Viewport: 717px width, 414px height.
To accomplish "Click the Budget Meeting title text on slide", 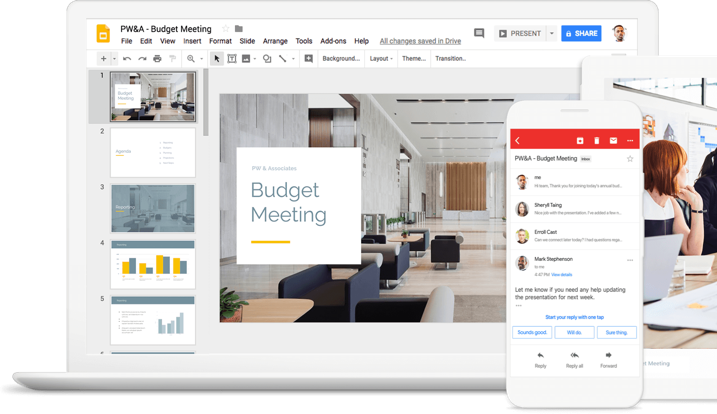I will [x=289, y=202].
